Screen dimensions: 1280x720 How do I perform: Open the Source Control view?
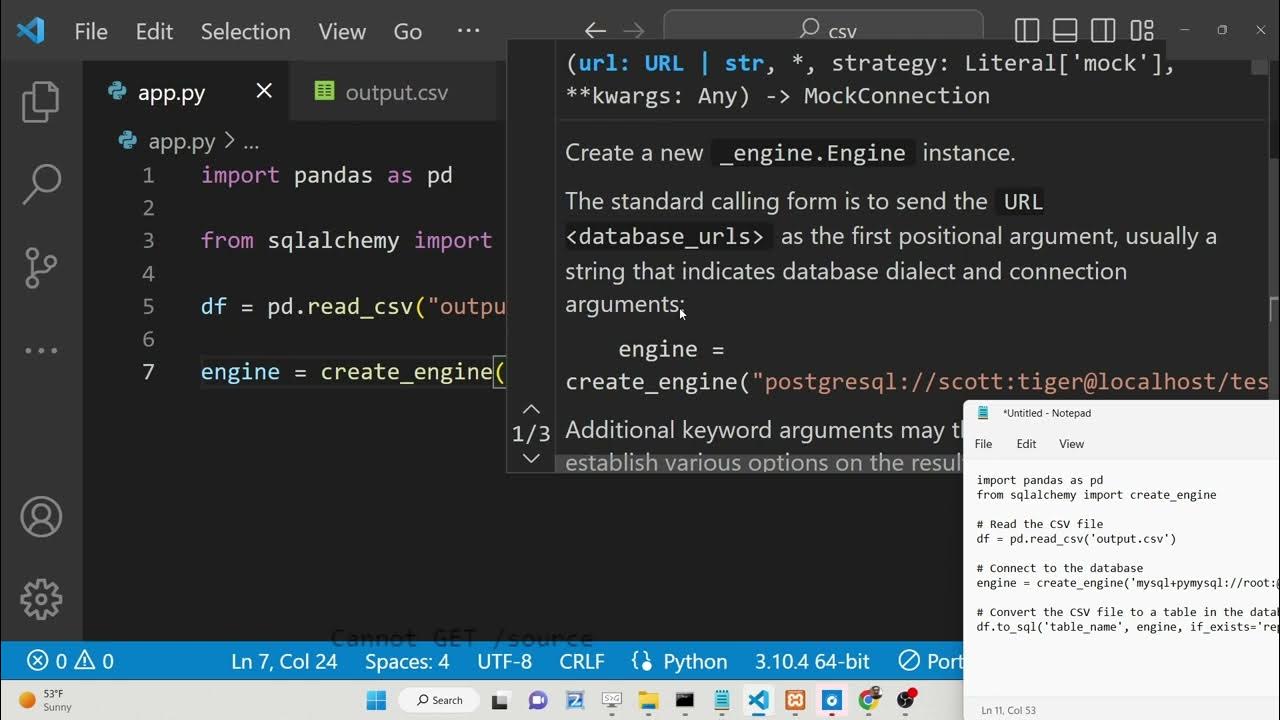click(41, 267)
